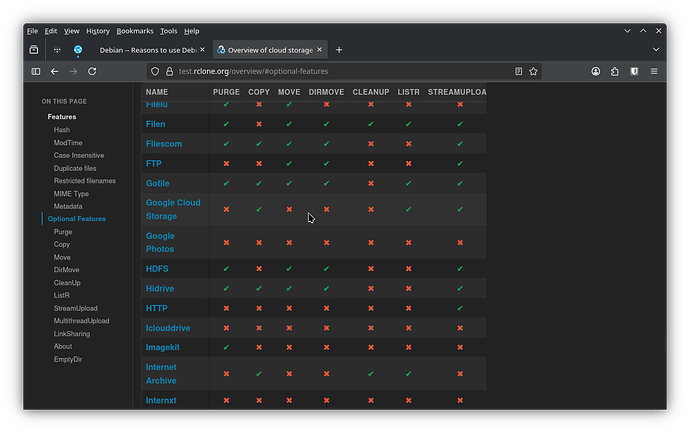Open the Edit menu
Screen dimensions: 690x432
pos(51,31)
